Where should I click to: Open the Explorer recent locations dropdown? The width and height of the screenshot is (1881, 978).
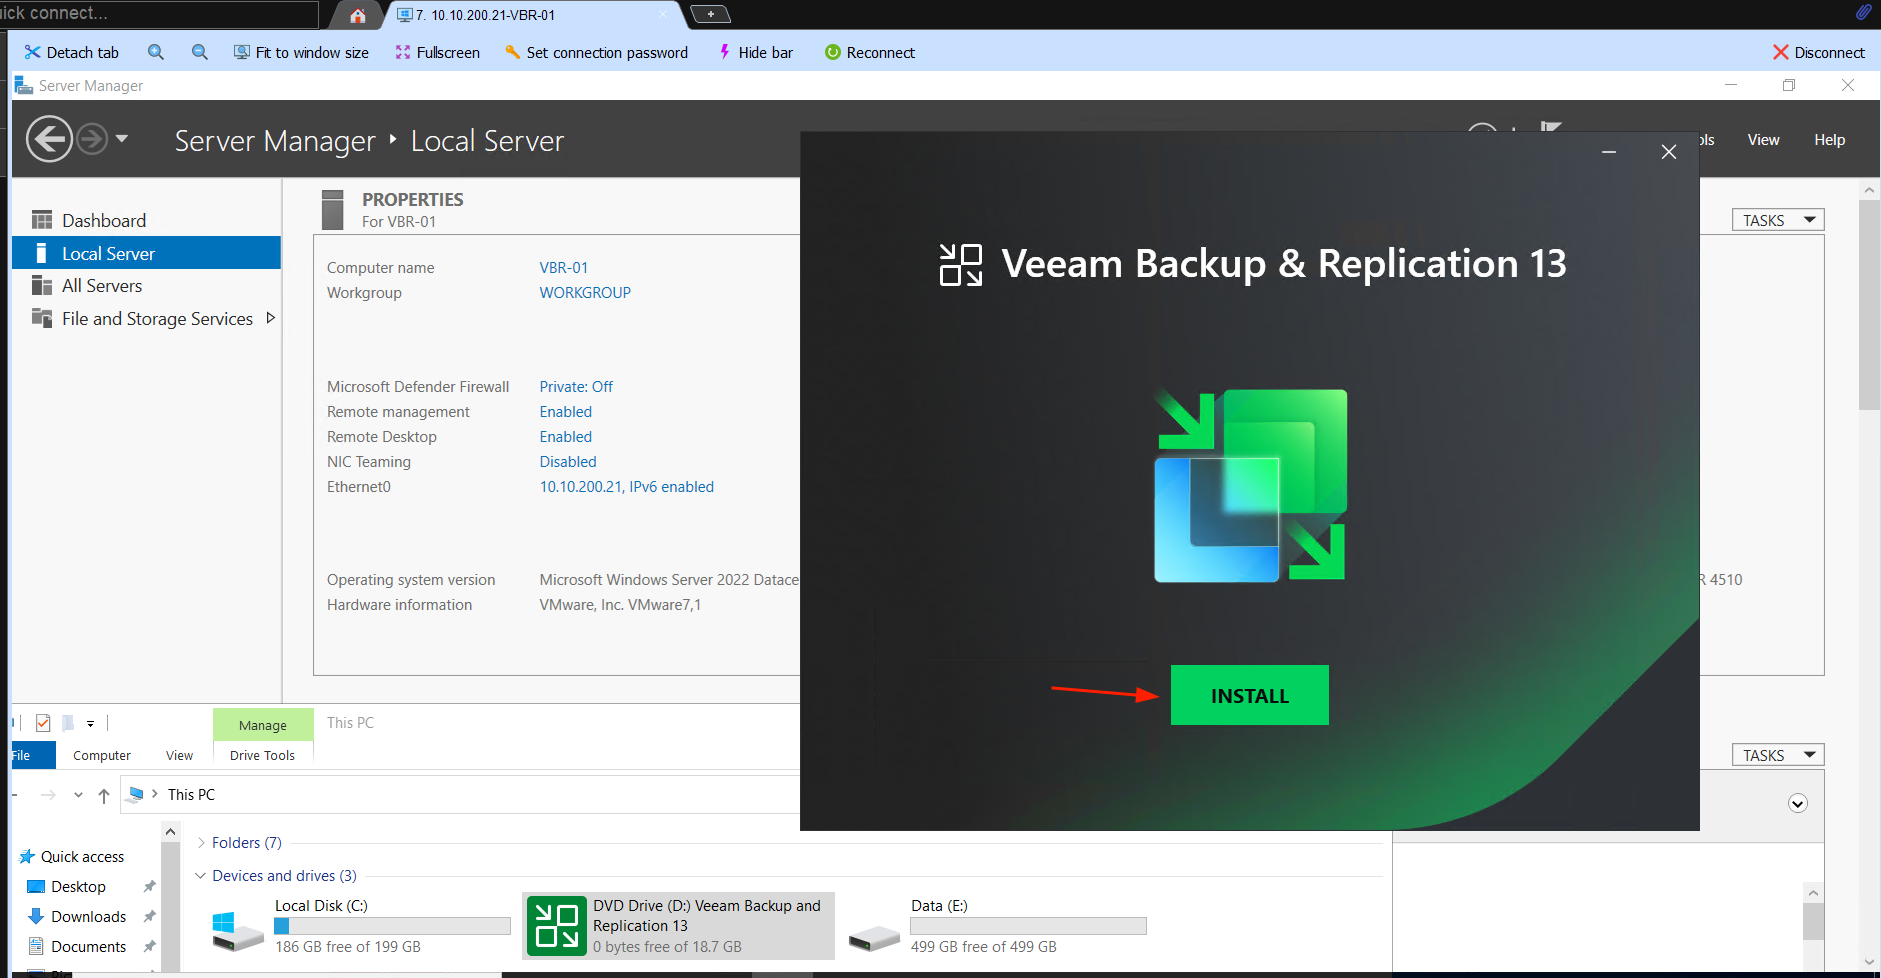(x=78, y=795)
